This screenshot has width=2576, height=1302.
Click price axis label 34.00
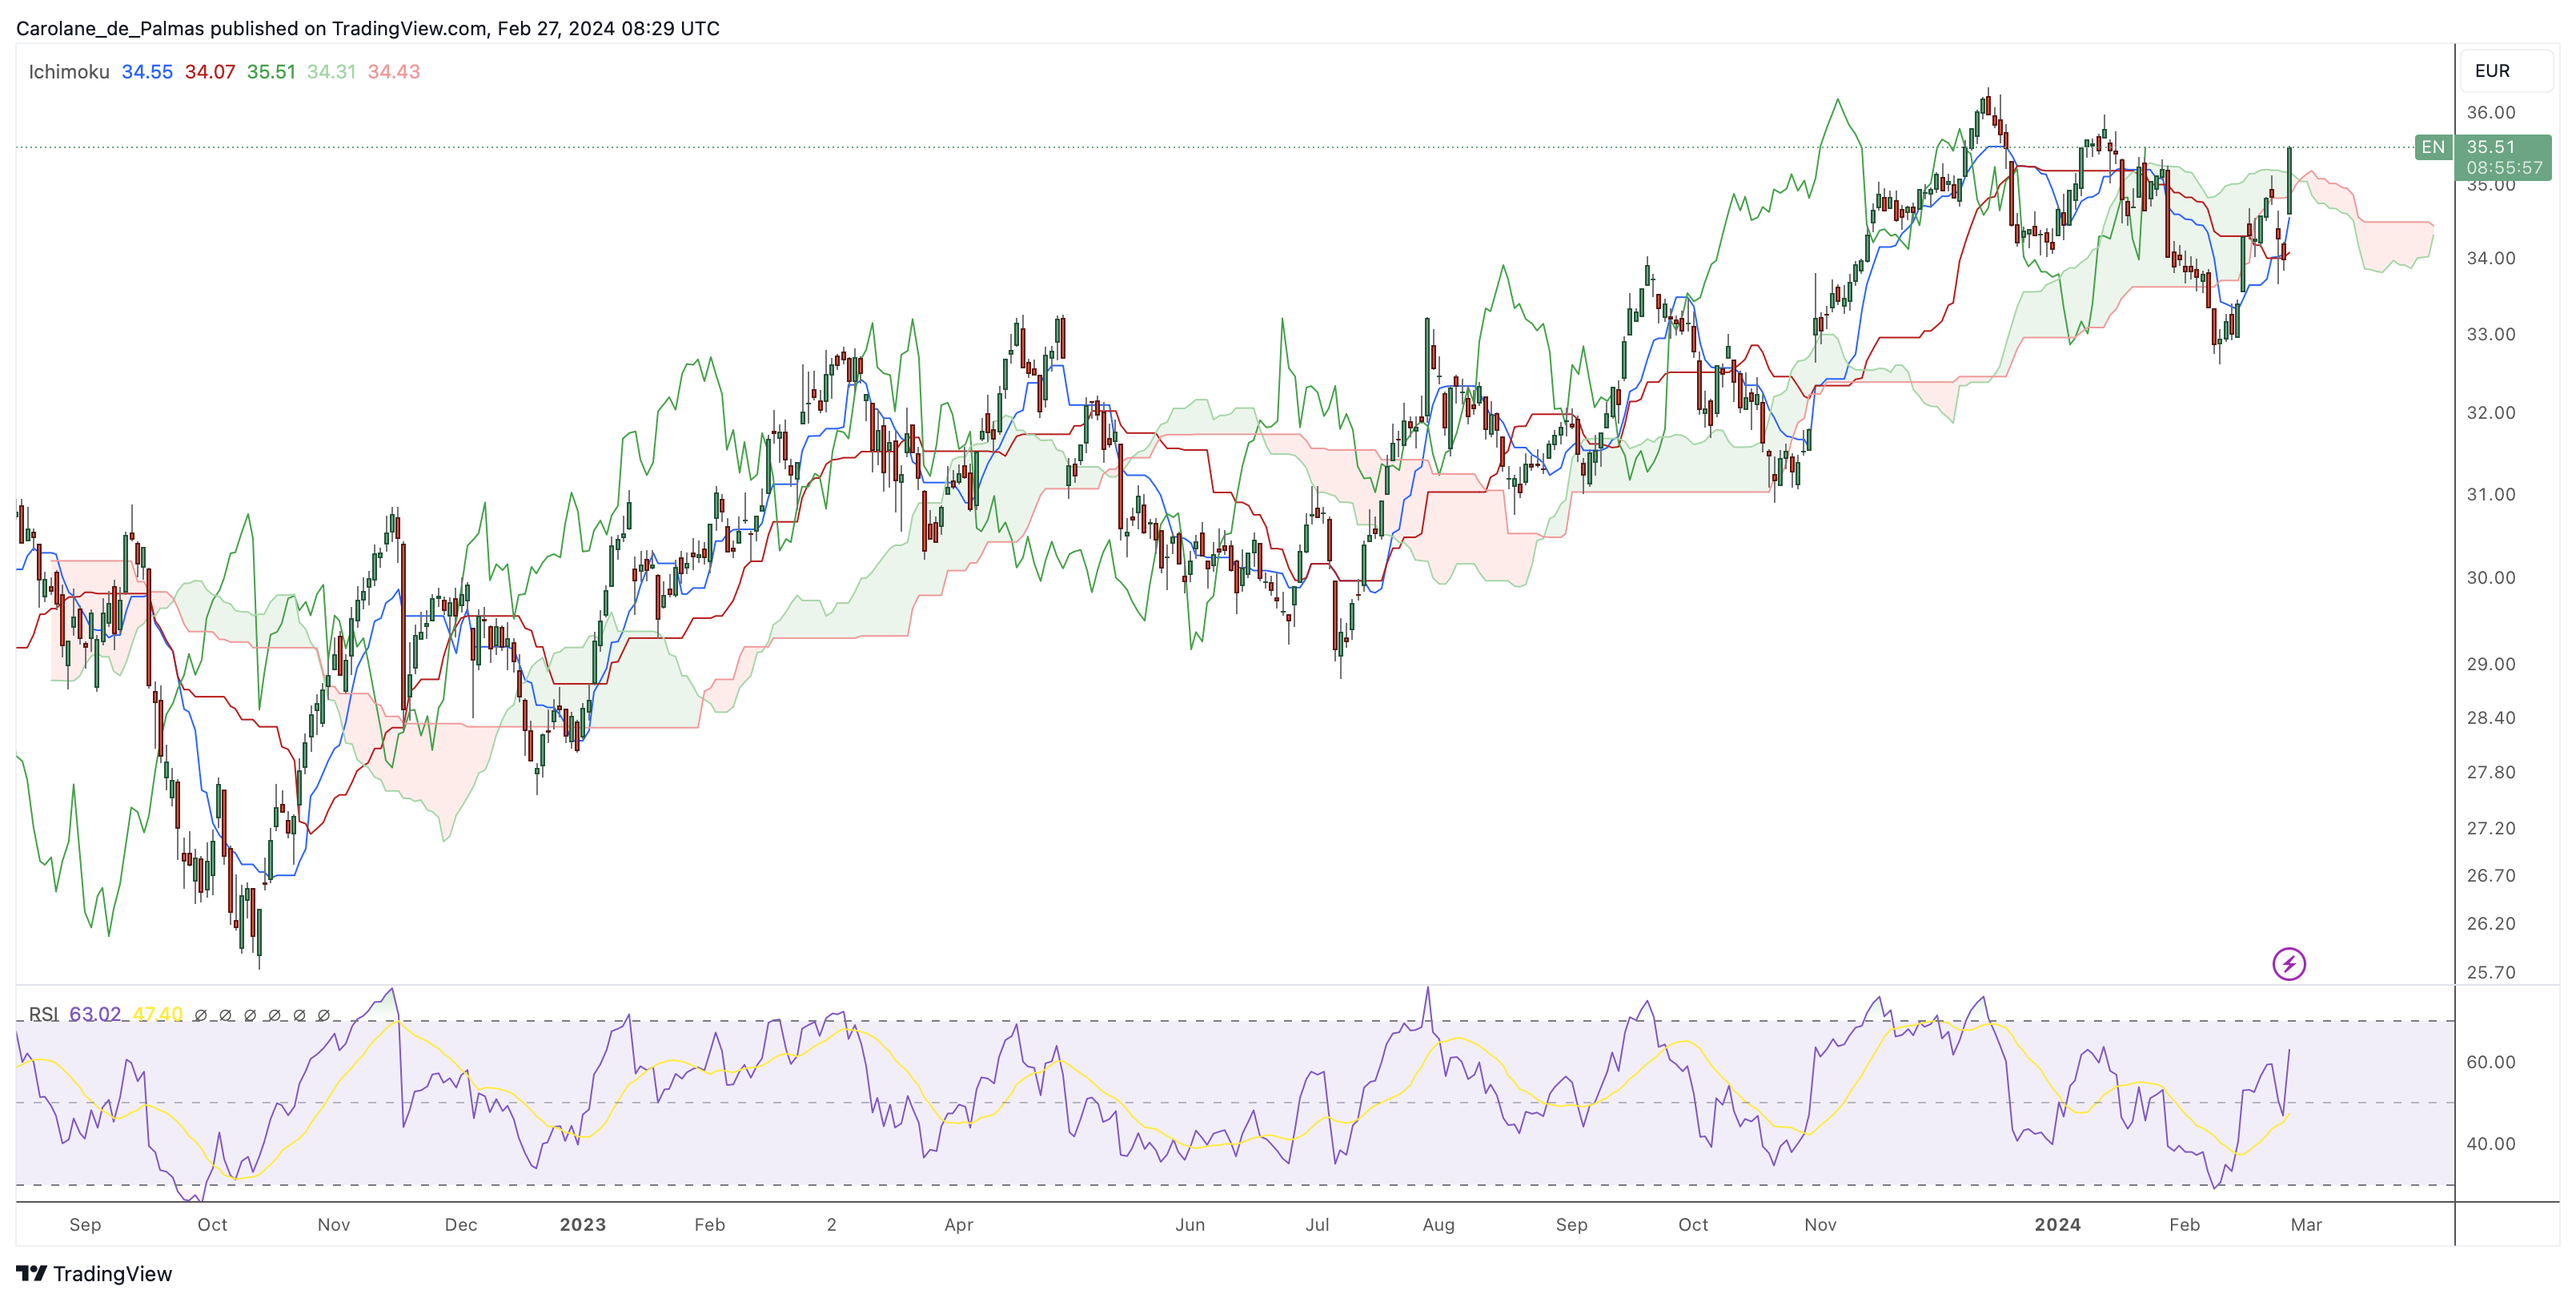point(2490,258)
